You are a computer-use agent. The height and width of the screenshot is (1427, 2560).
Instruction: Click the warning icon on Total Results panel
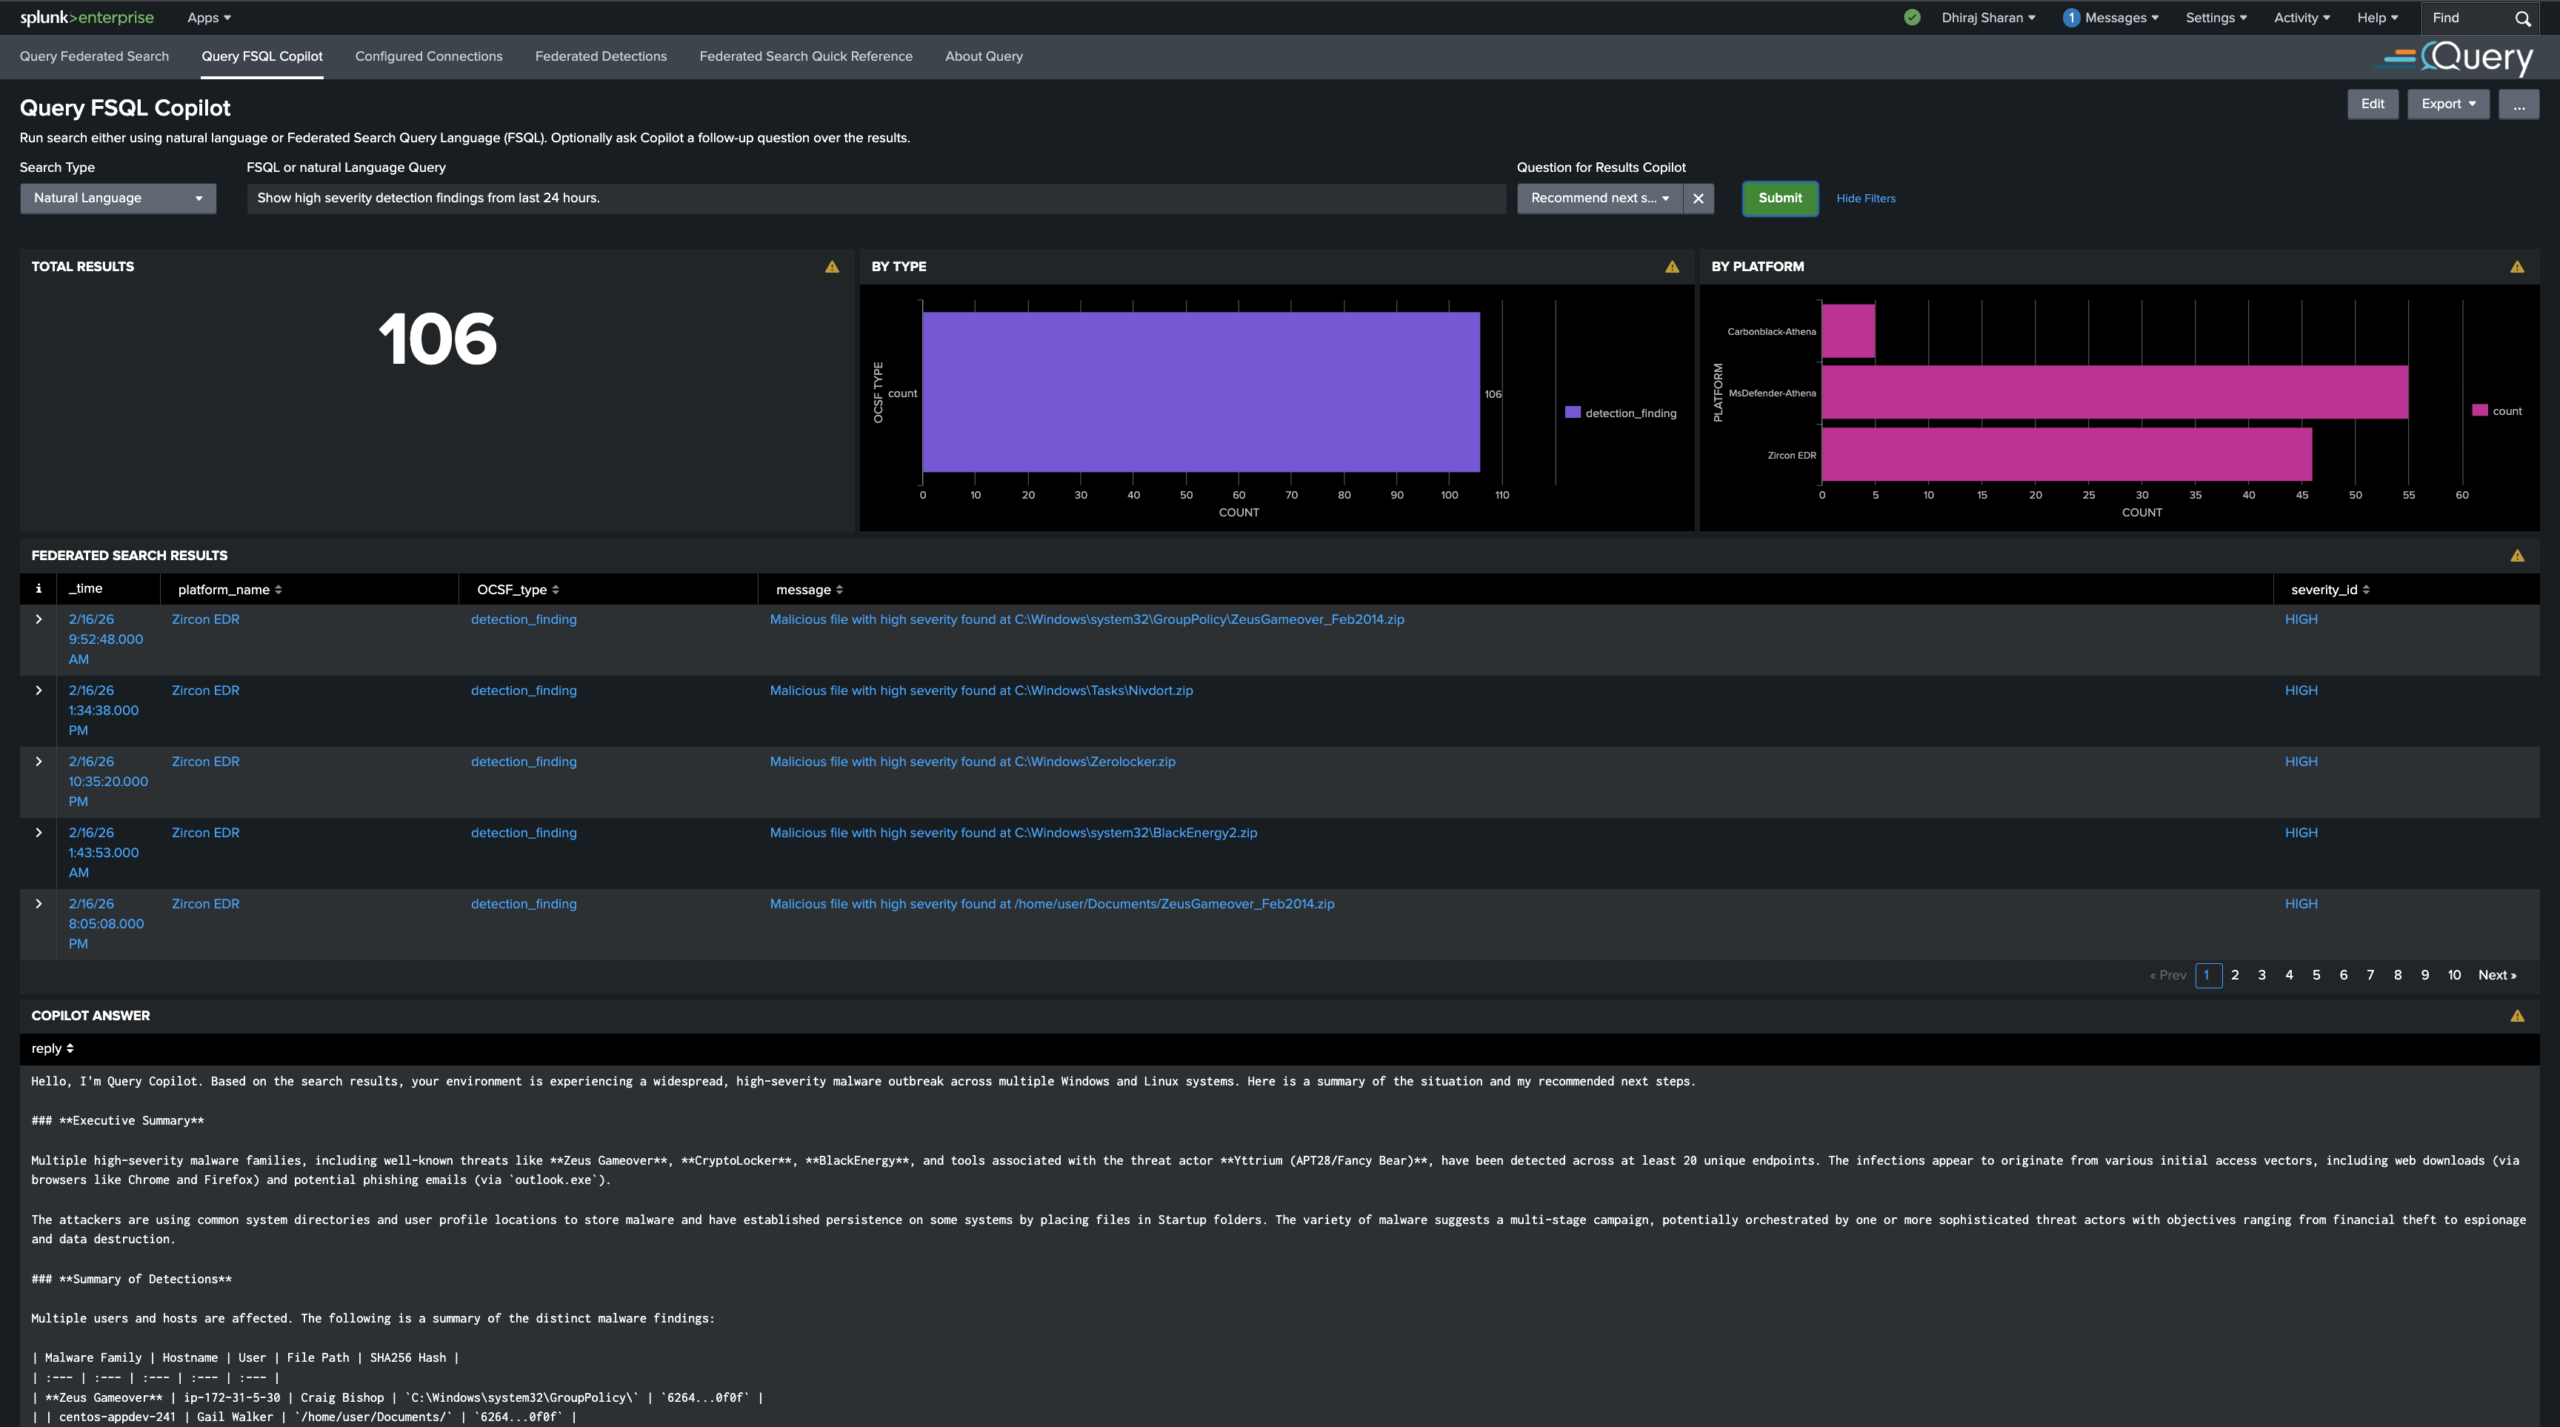click(x=831, y=266)
